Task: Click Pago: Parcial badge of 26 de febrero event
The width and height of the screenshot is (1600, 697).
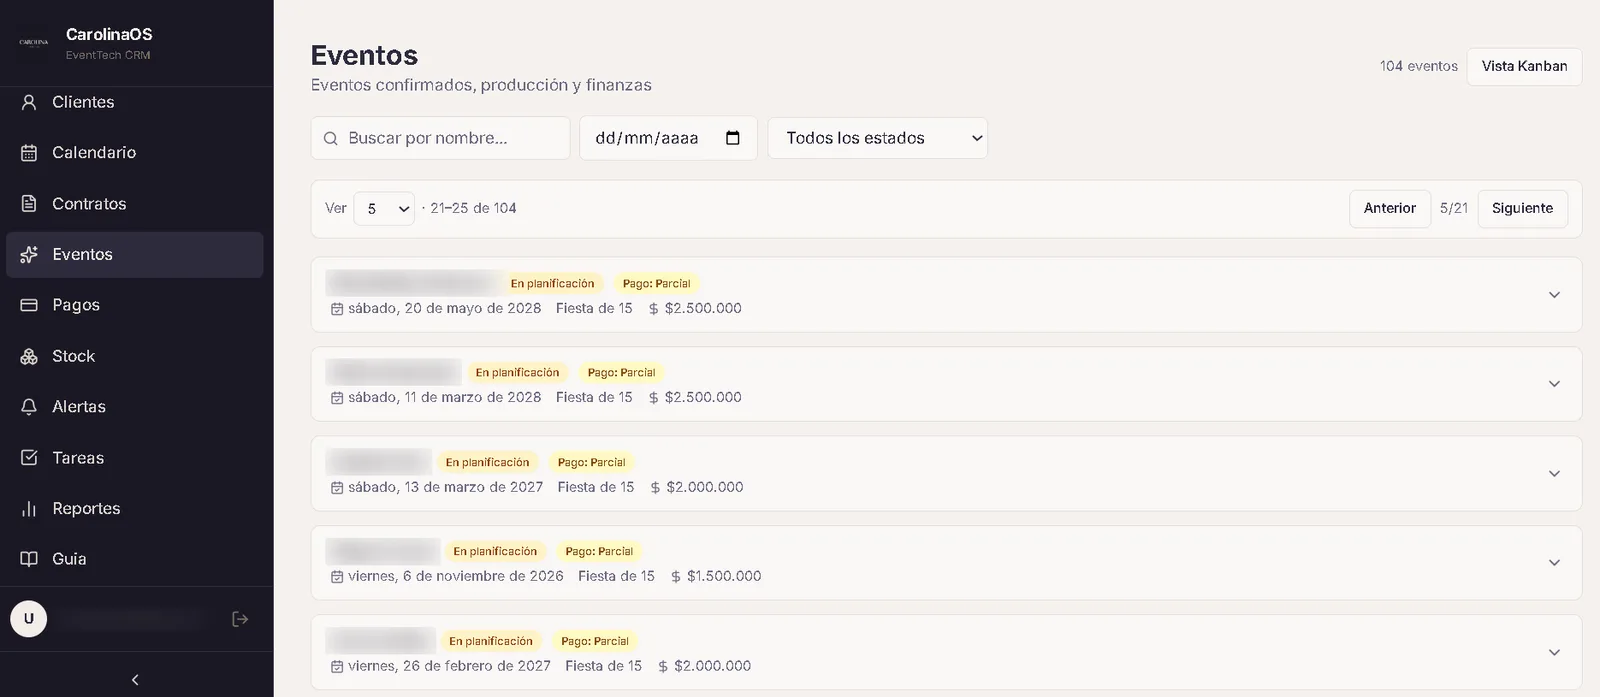Action: click(595, 642)
